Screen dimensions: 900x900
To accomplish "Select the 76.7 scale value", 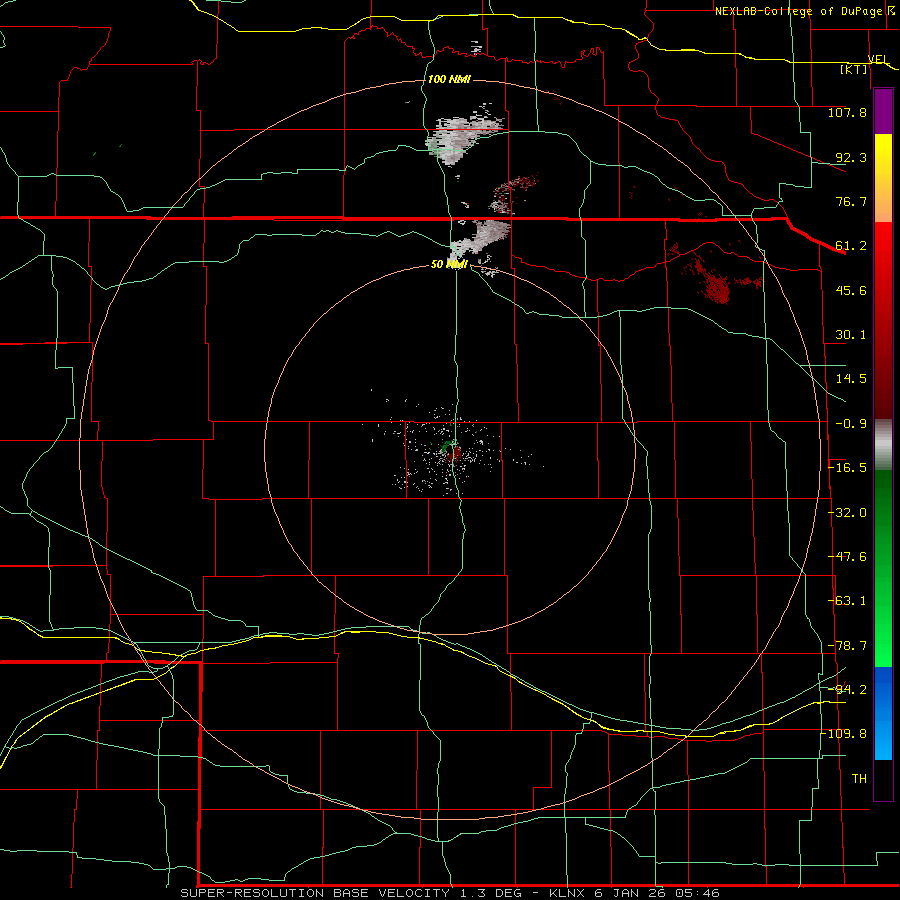I will [x=851, y=201].
